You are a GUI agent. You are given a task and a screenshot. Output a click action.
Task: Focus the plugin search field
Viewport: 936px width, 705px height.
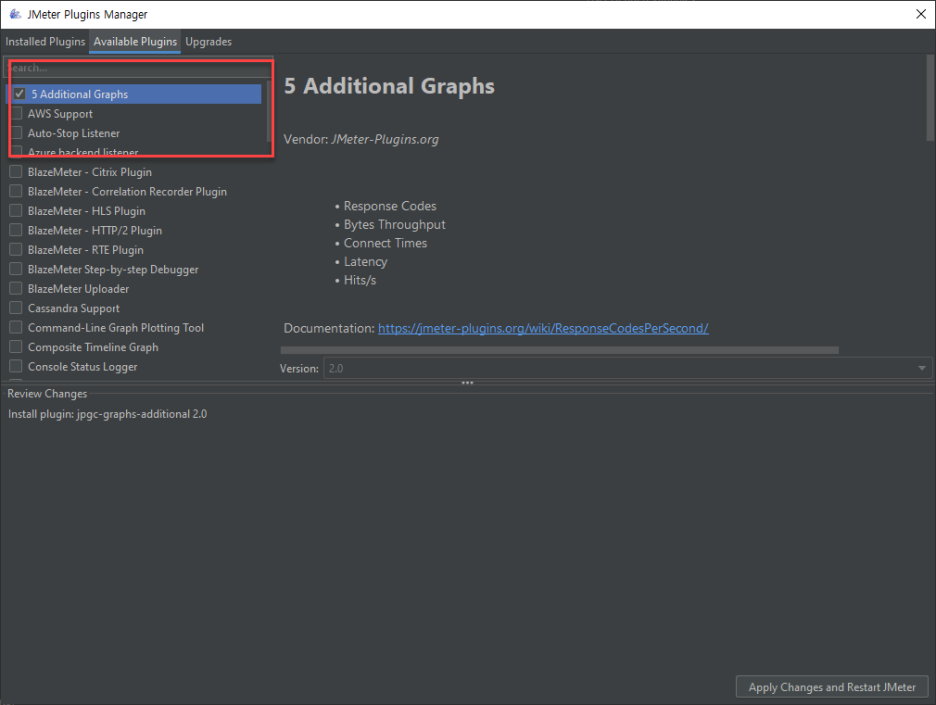point(138,67)
